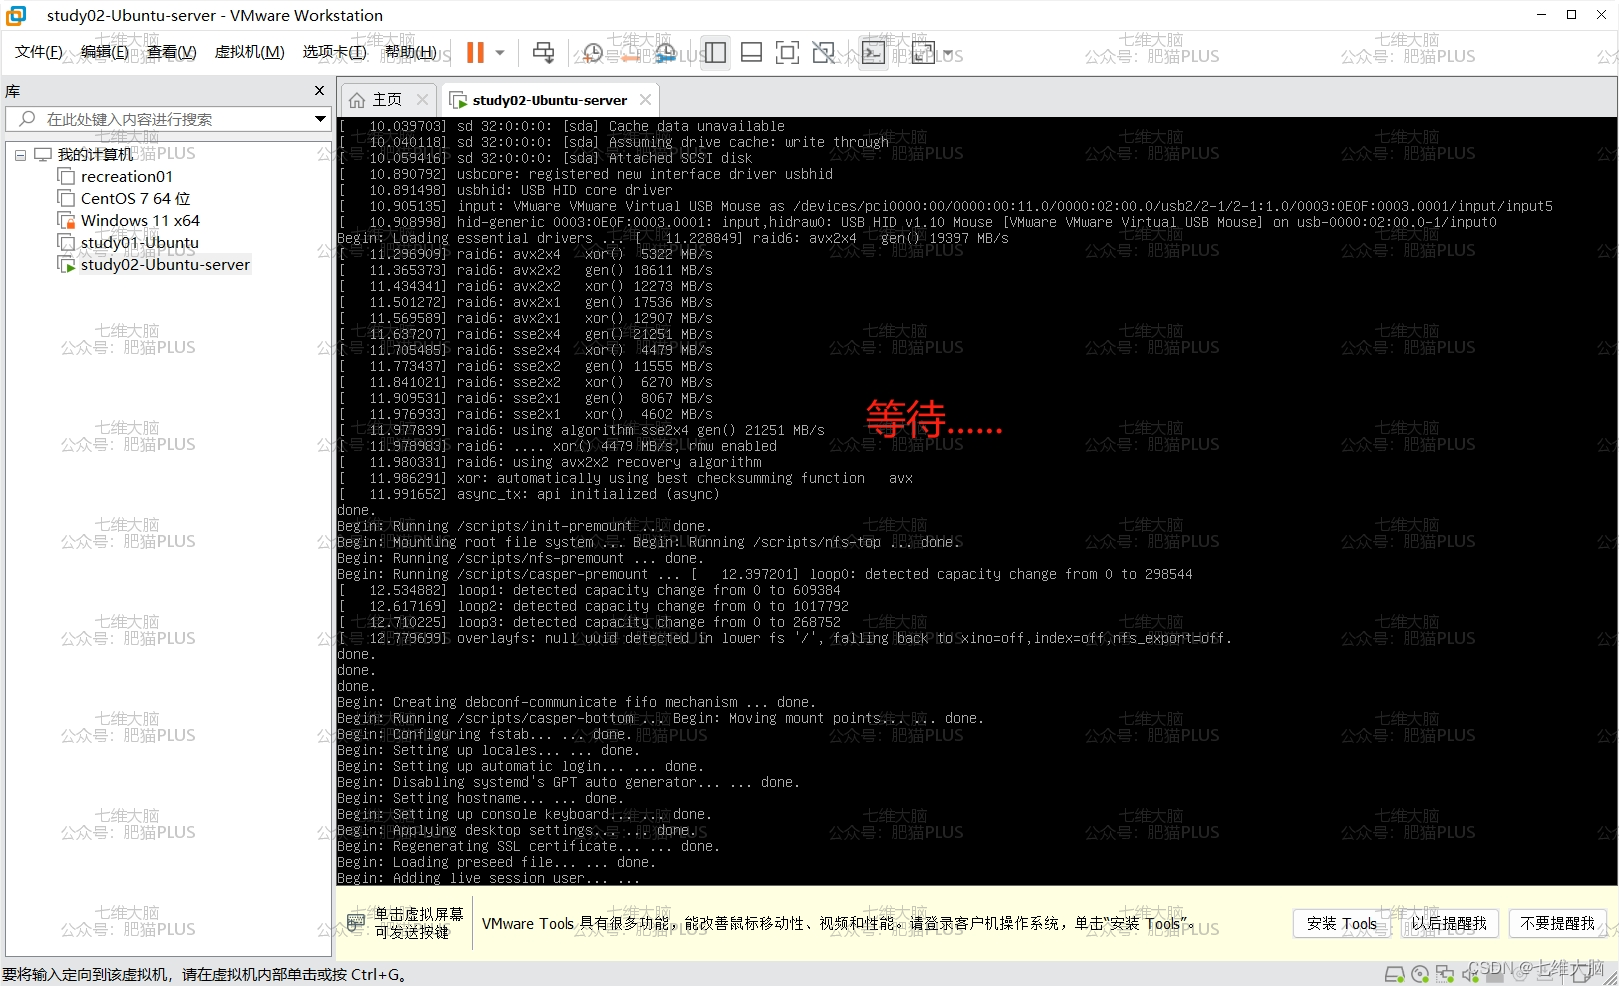Click the send Ctrl+Alt+Del toolbar icon
Image resolution: width=1619 pixels, height=986 pixels.
tap(544, 53)
